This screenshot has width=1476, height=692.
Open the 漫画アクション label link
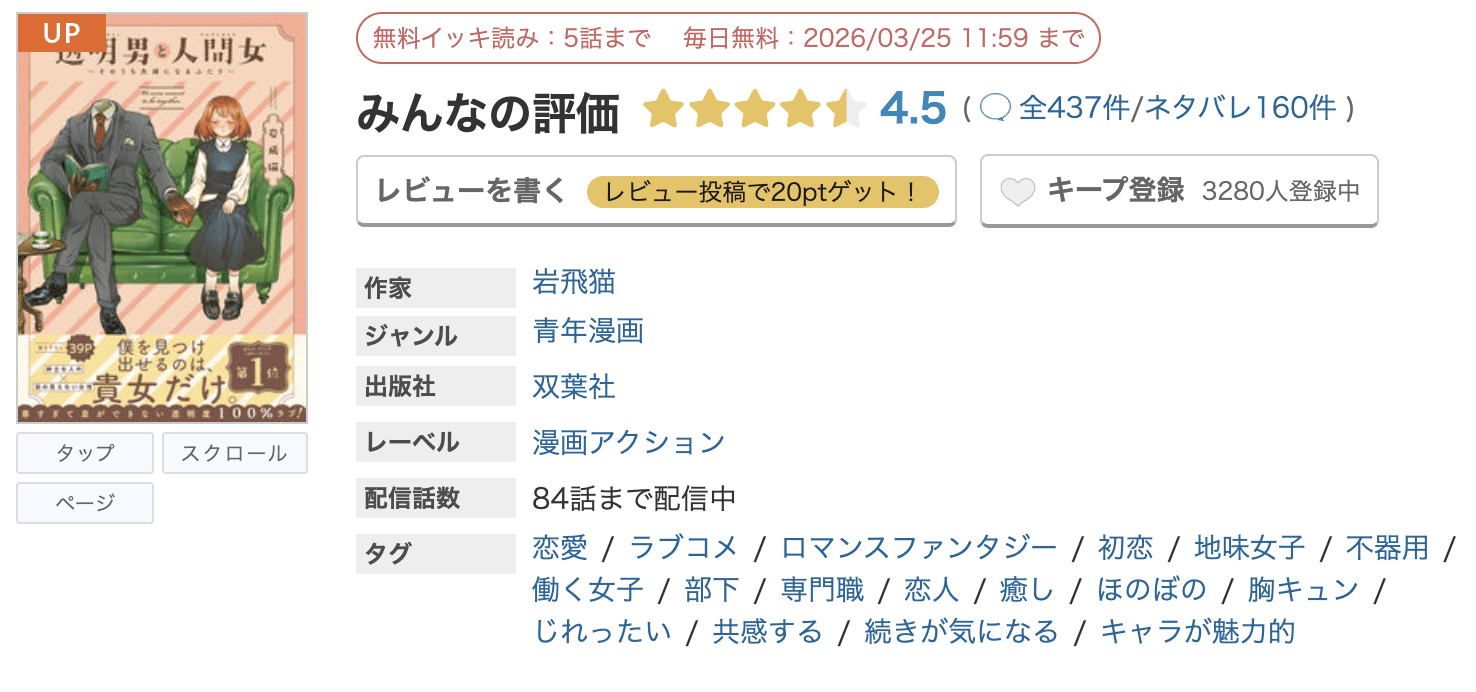pos(629,441)
